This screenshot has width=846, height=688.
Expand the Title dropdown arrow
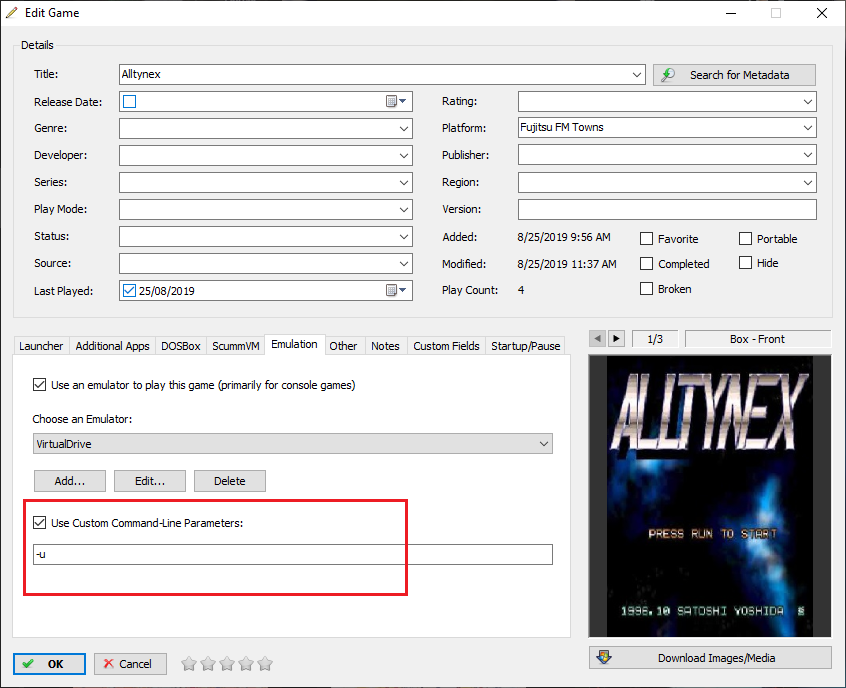[637, 74]
